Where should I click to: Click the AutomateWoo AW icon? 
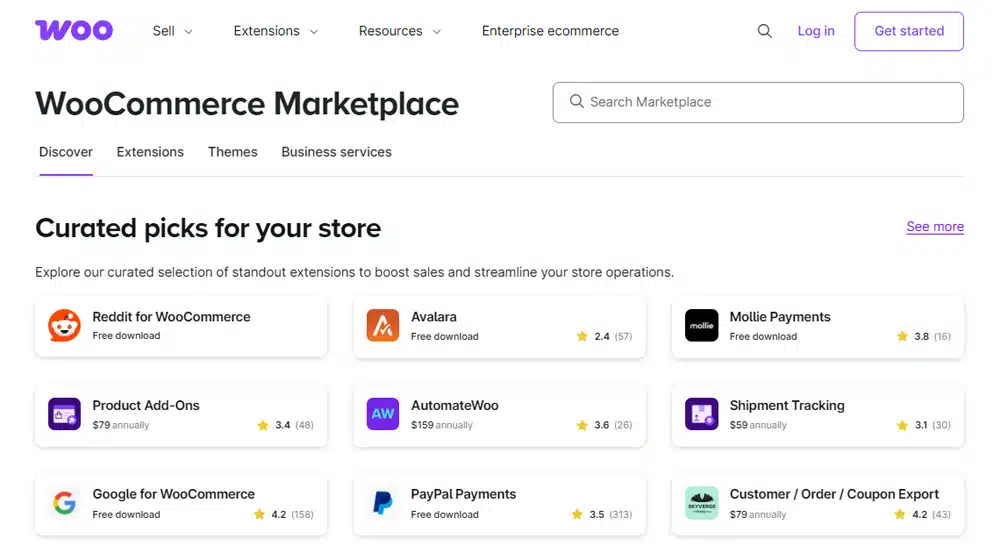click(x=383, y=414)
